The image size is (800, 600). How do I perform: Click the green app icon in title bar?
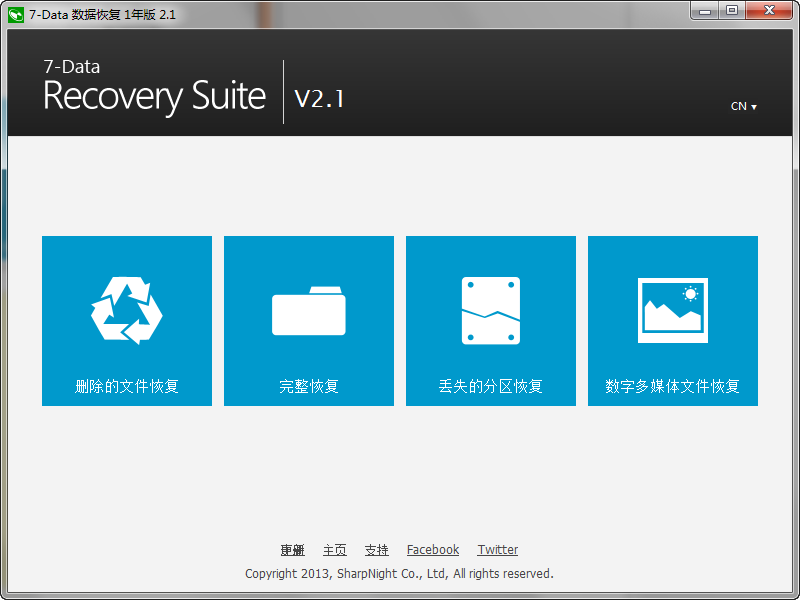16,14
